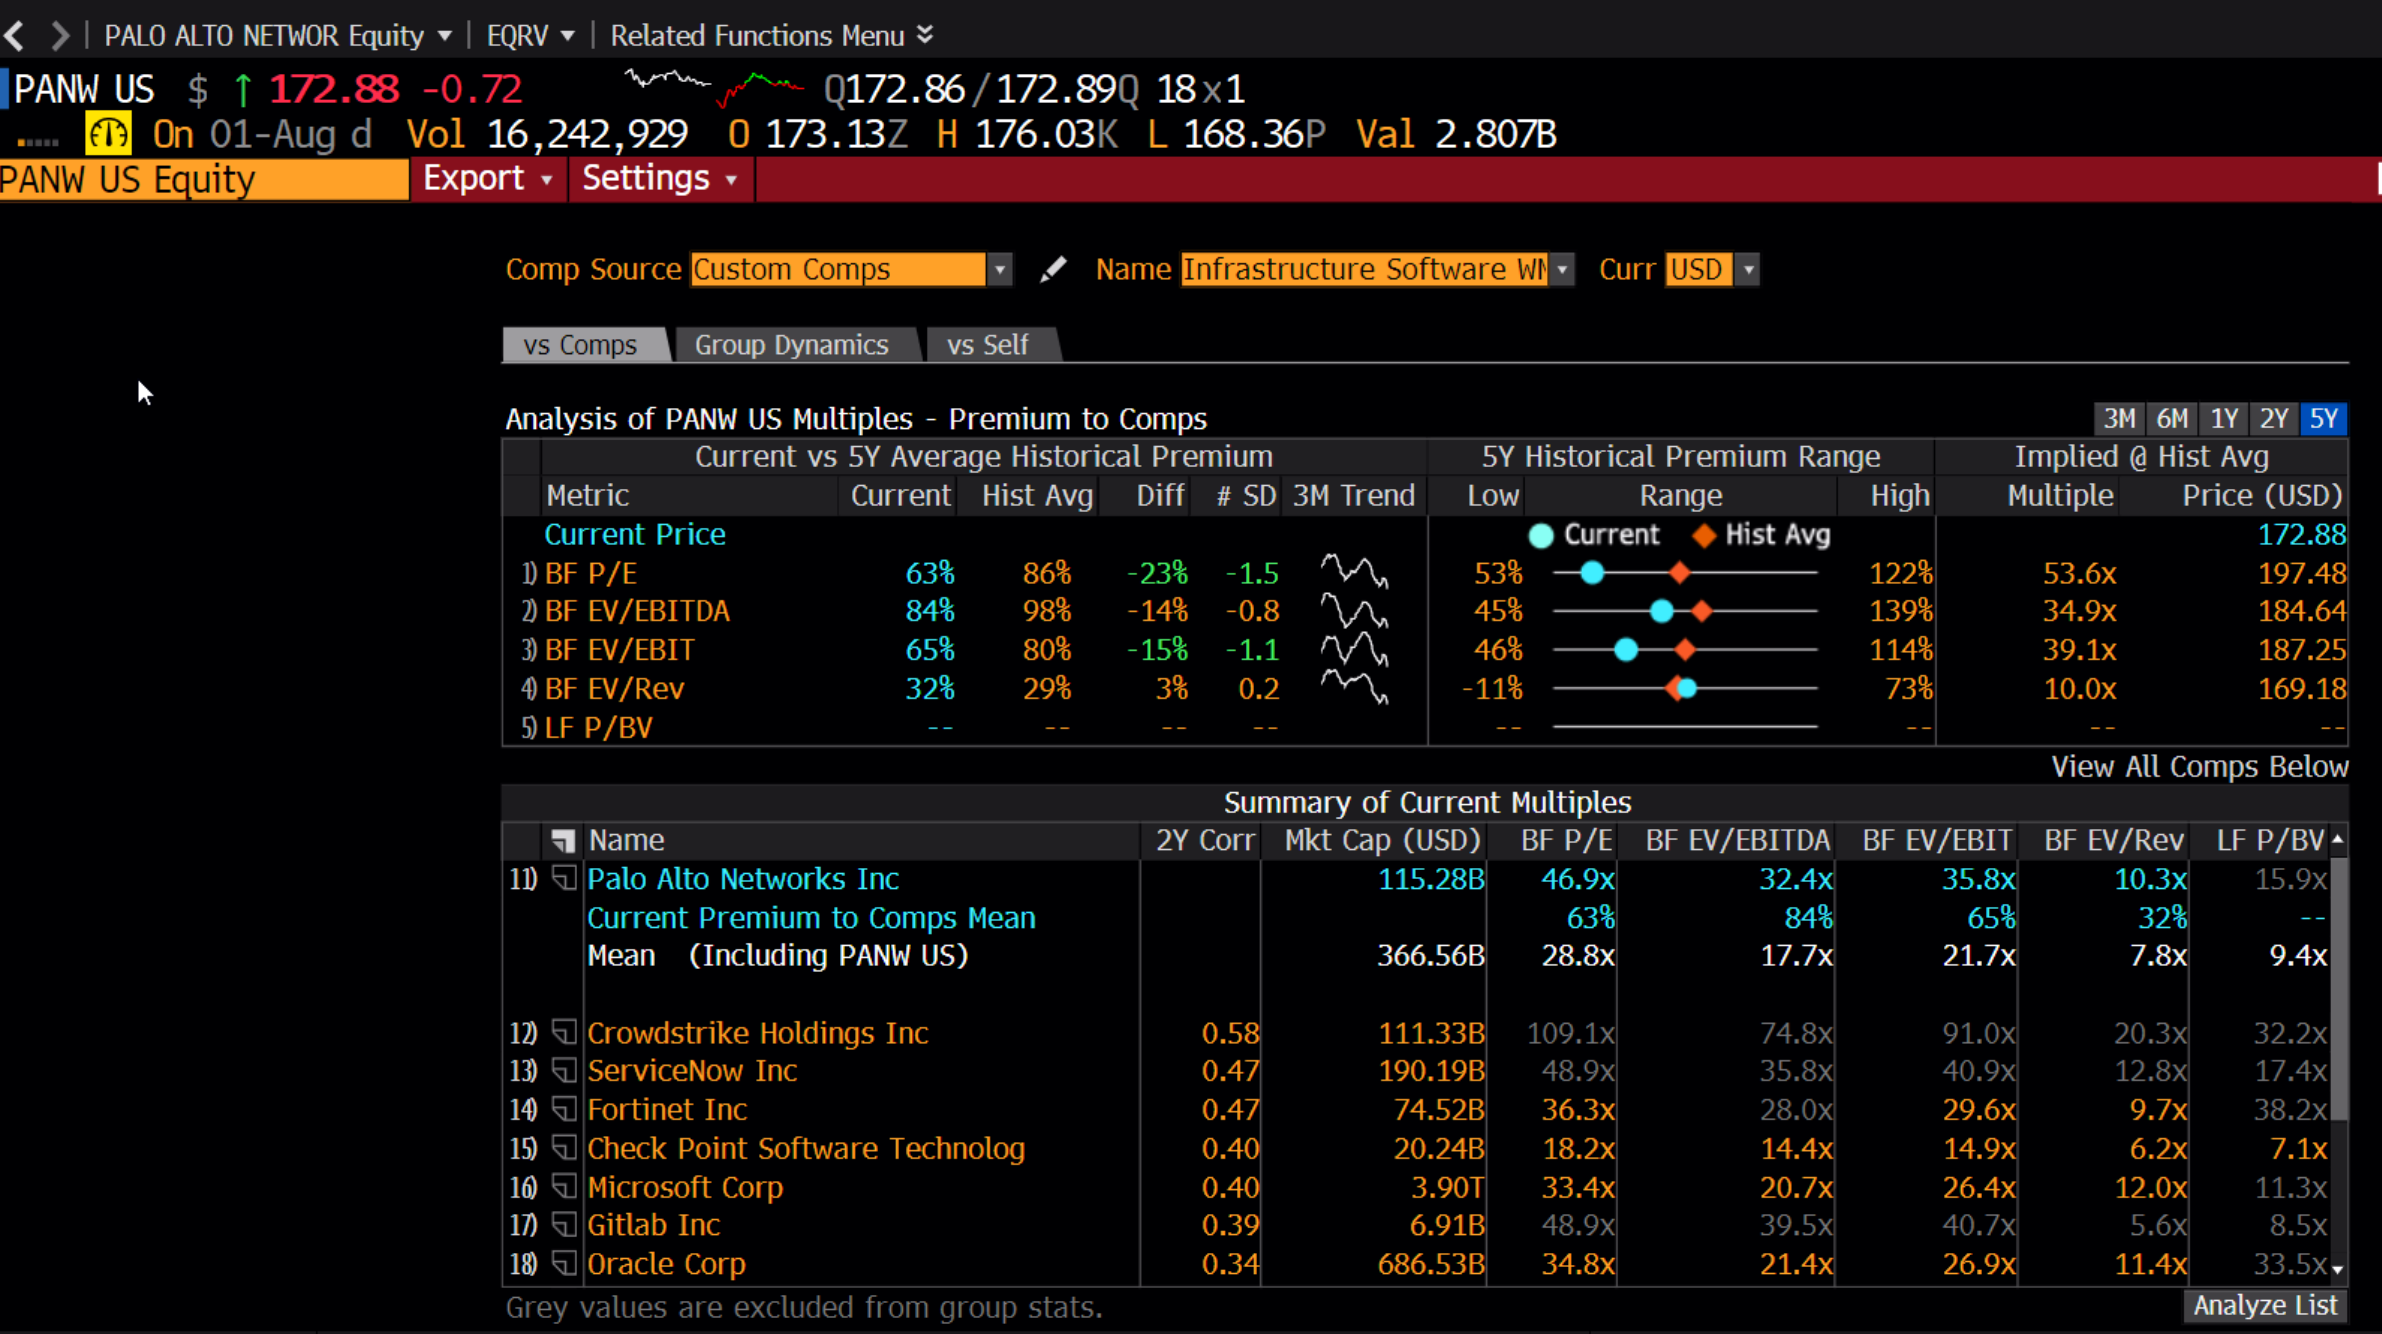Switch to the Group Dynamics tab
The width and height of the screenshot is (2382, 1334).
[x=791, y=345]
